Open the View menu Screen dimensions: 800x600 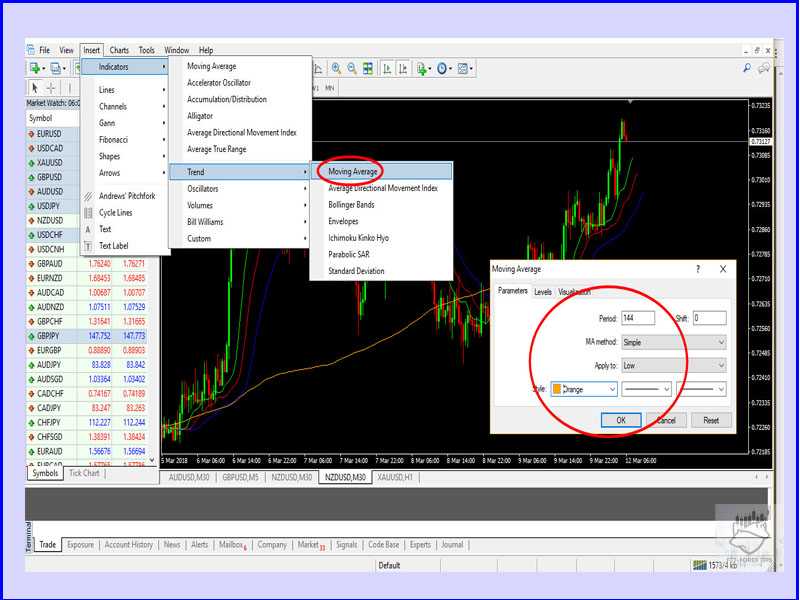point(66,51)
